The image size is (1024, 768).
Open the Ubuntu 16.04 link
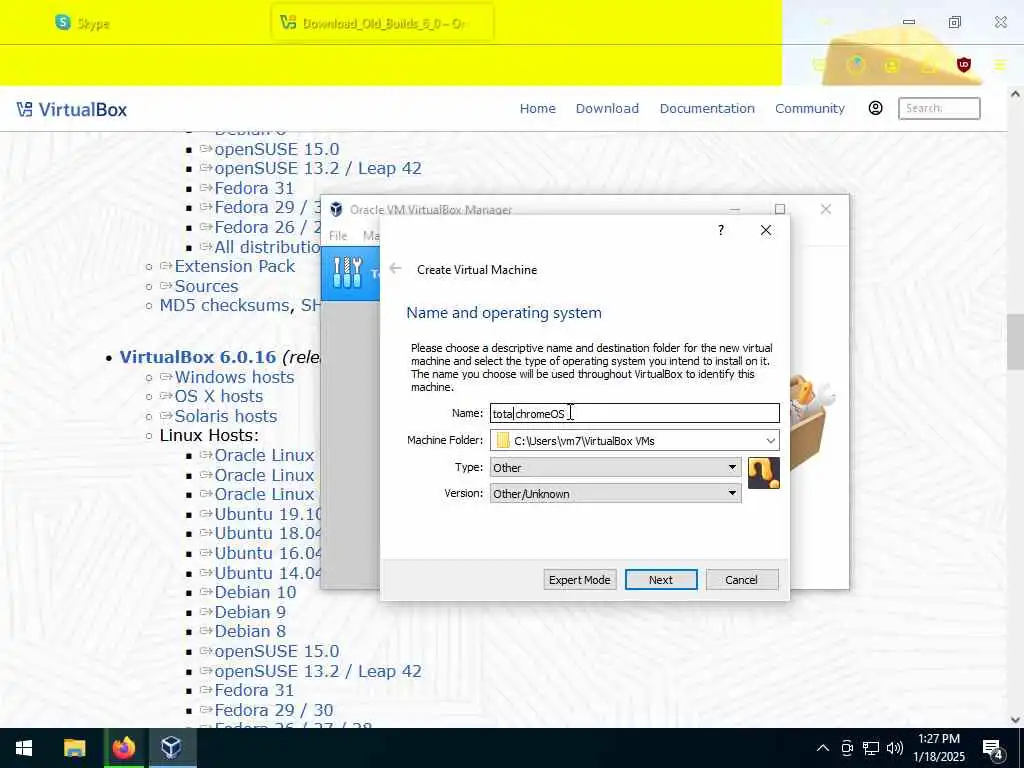click(x=268, y=553)
